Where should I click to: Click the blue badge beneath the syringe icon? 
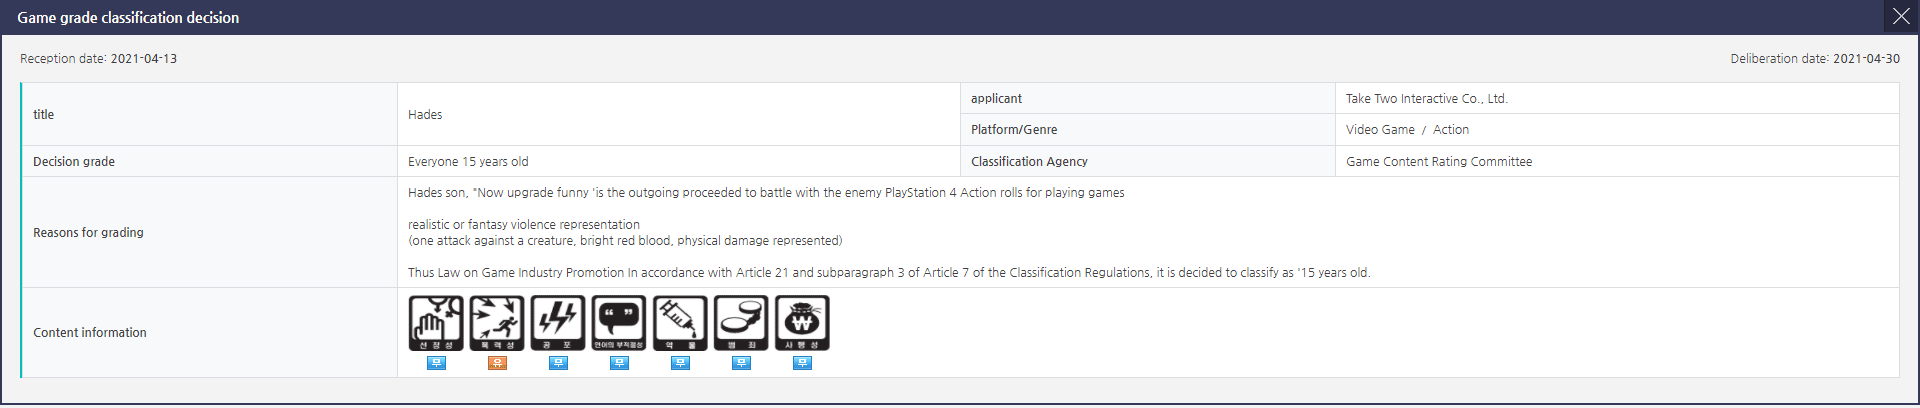[680, 363]
